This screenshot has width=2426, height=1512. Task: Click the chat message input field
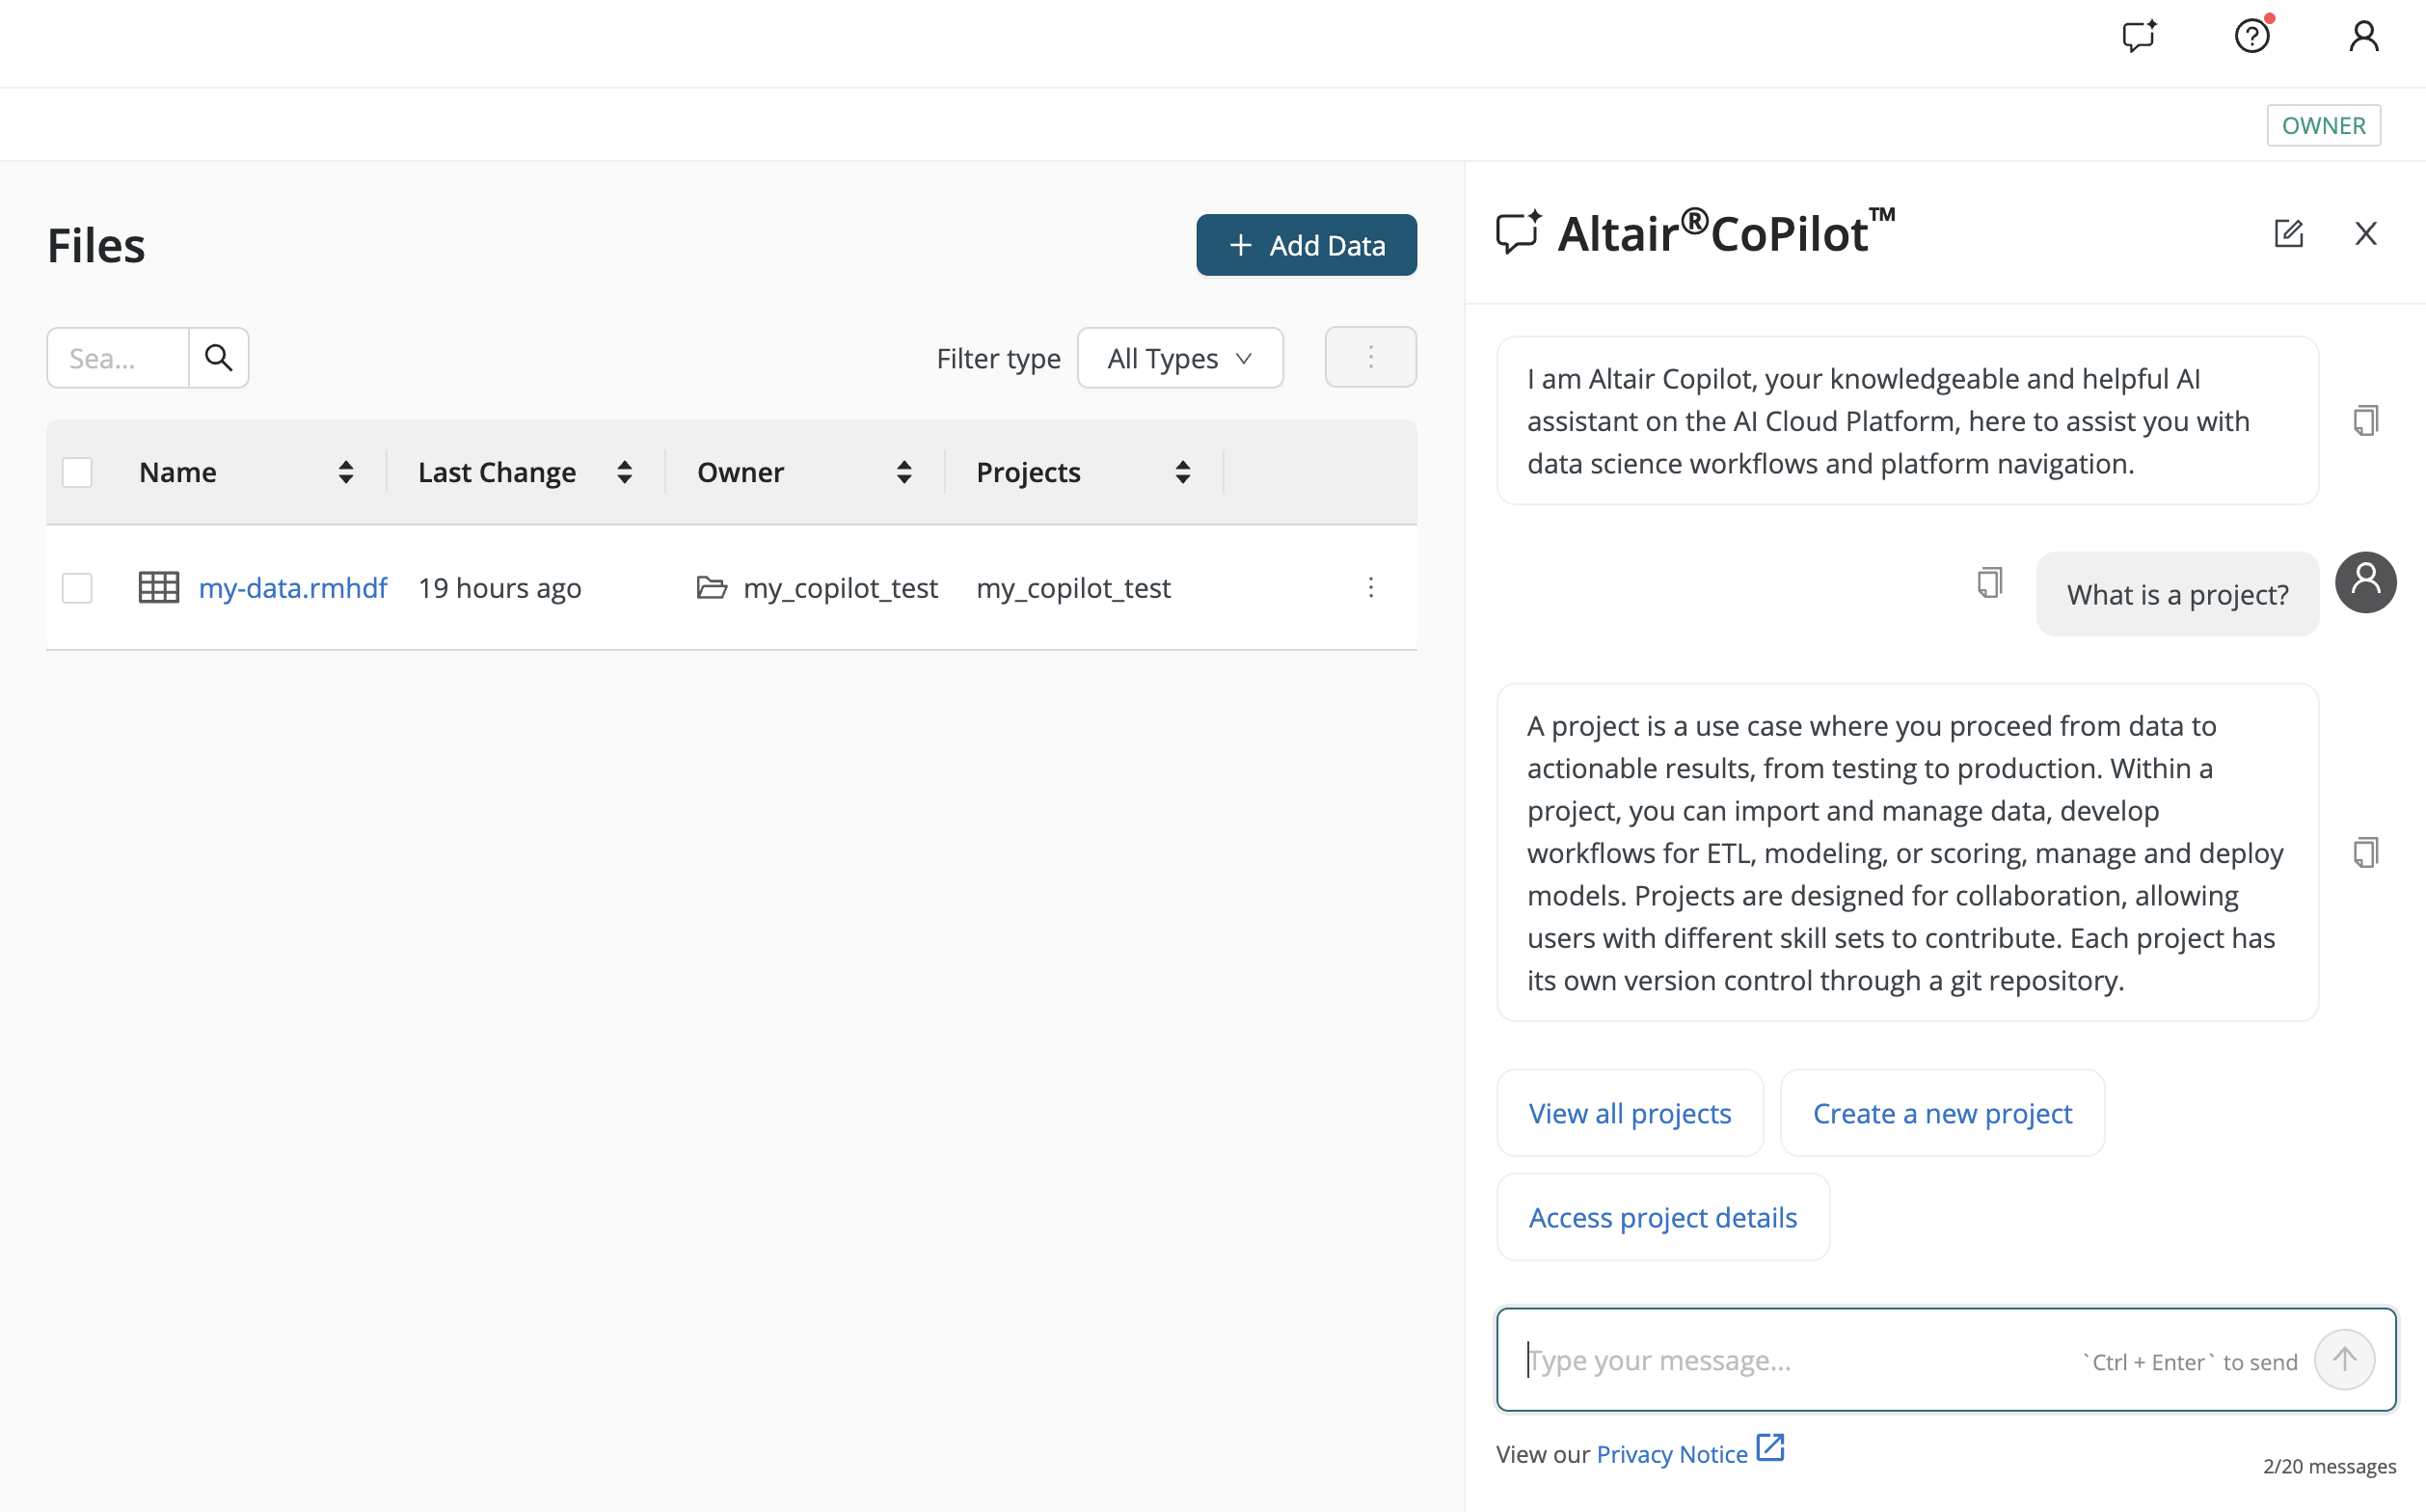[x=1800, y=1359]
